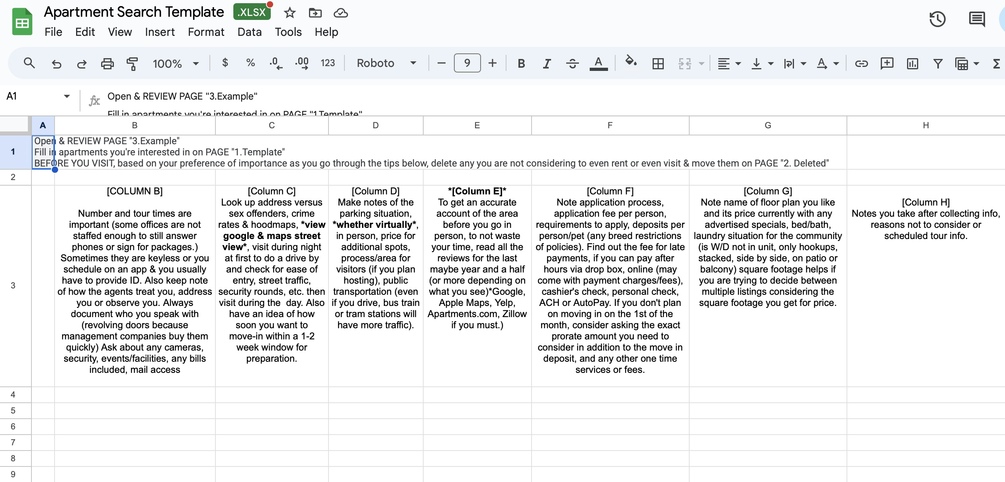Open the Roboto font dropdown

click(x=386, y=63)
